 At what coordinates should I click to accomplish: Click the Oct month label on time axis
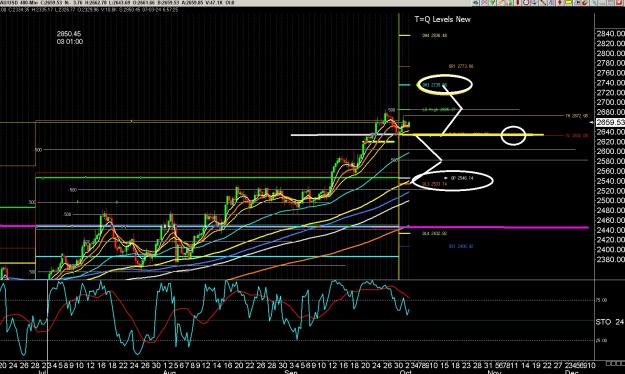pos(406,372)
